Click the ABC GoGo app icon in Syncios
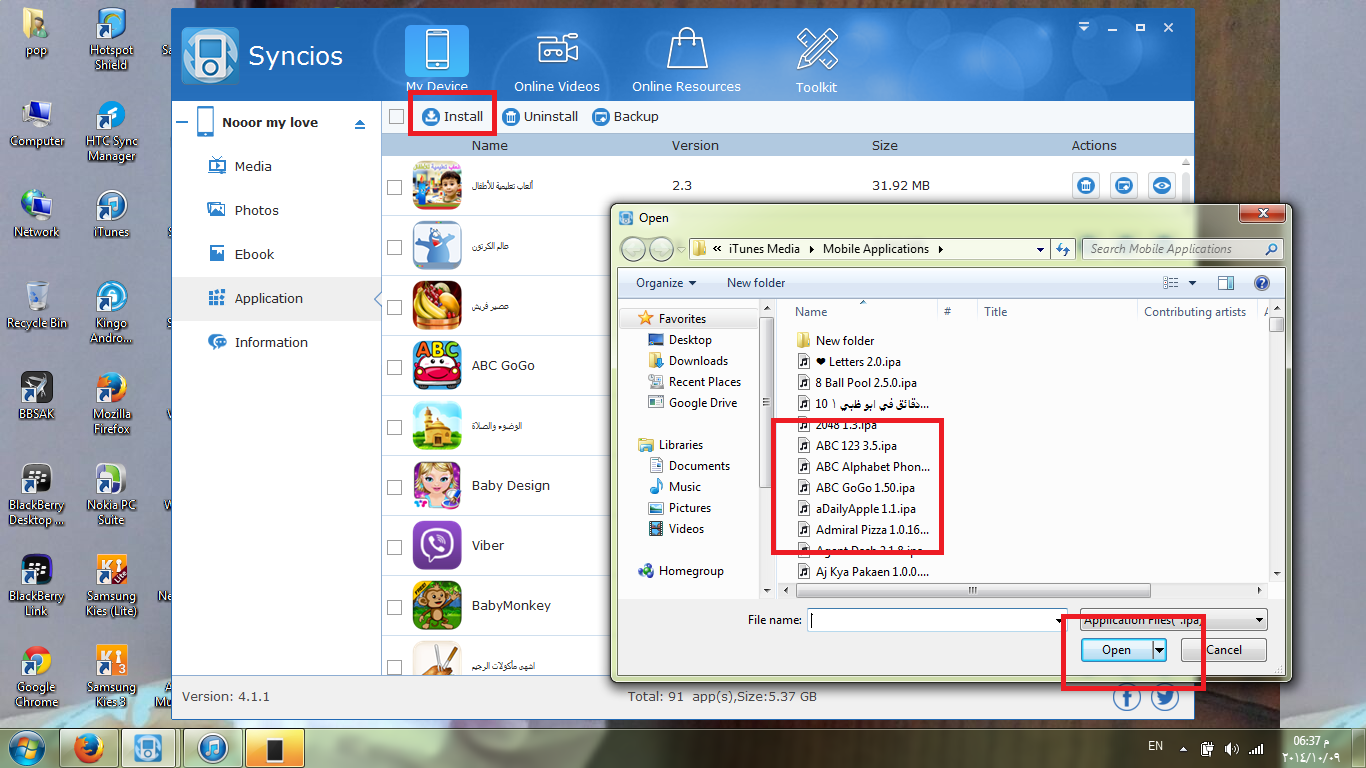This screenshot has height=768, width=1366. pos(437,366)
